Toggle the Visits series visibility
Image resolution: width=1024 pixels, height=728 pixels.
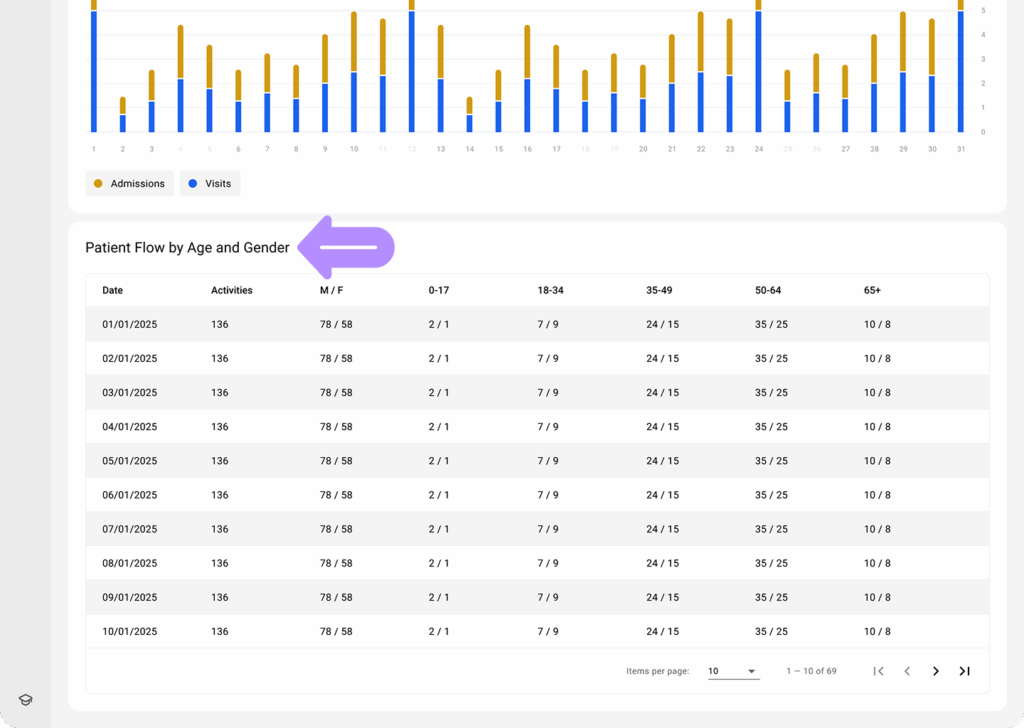[x=210, y=183]
